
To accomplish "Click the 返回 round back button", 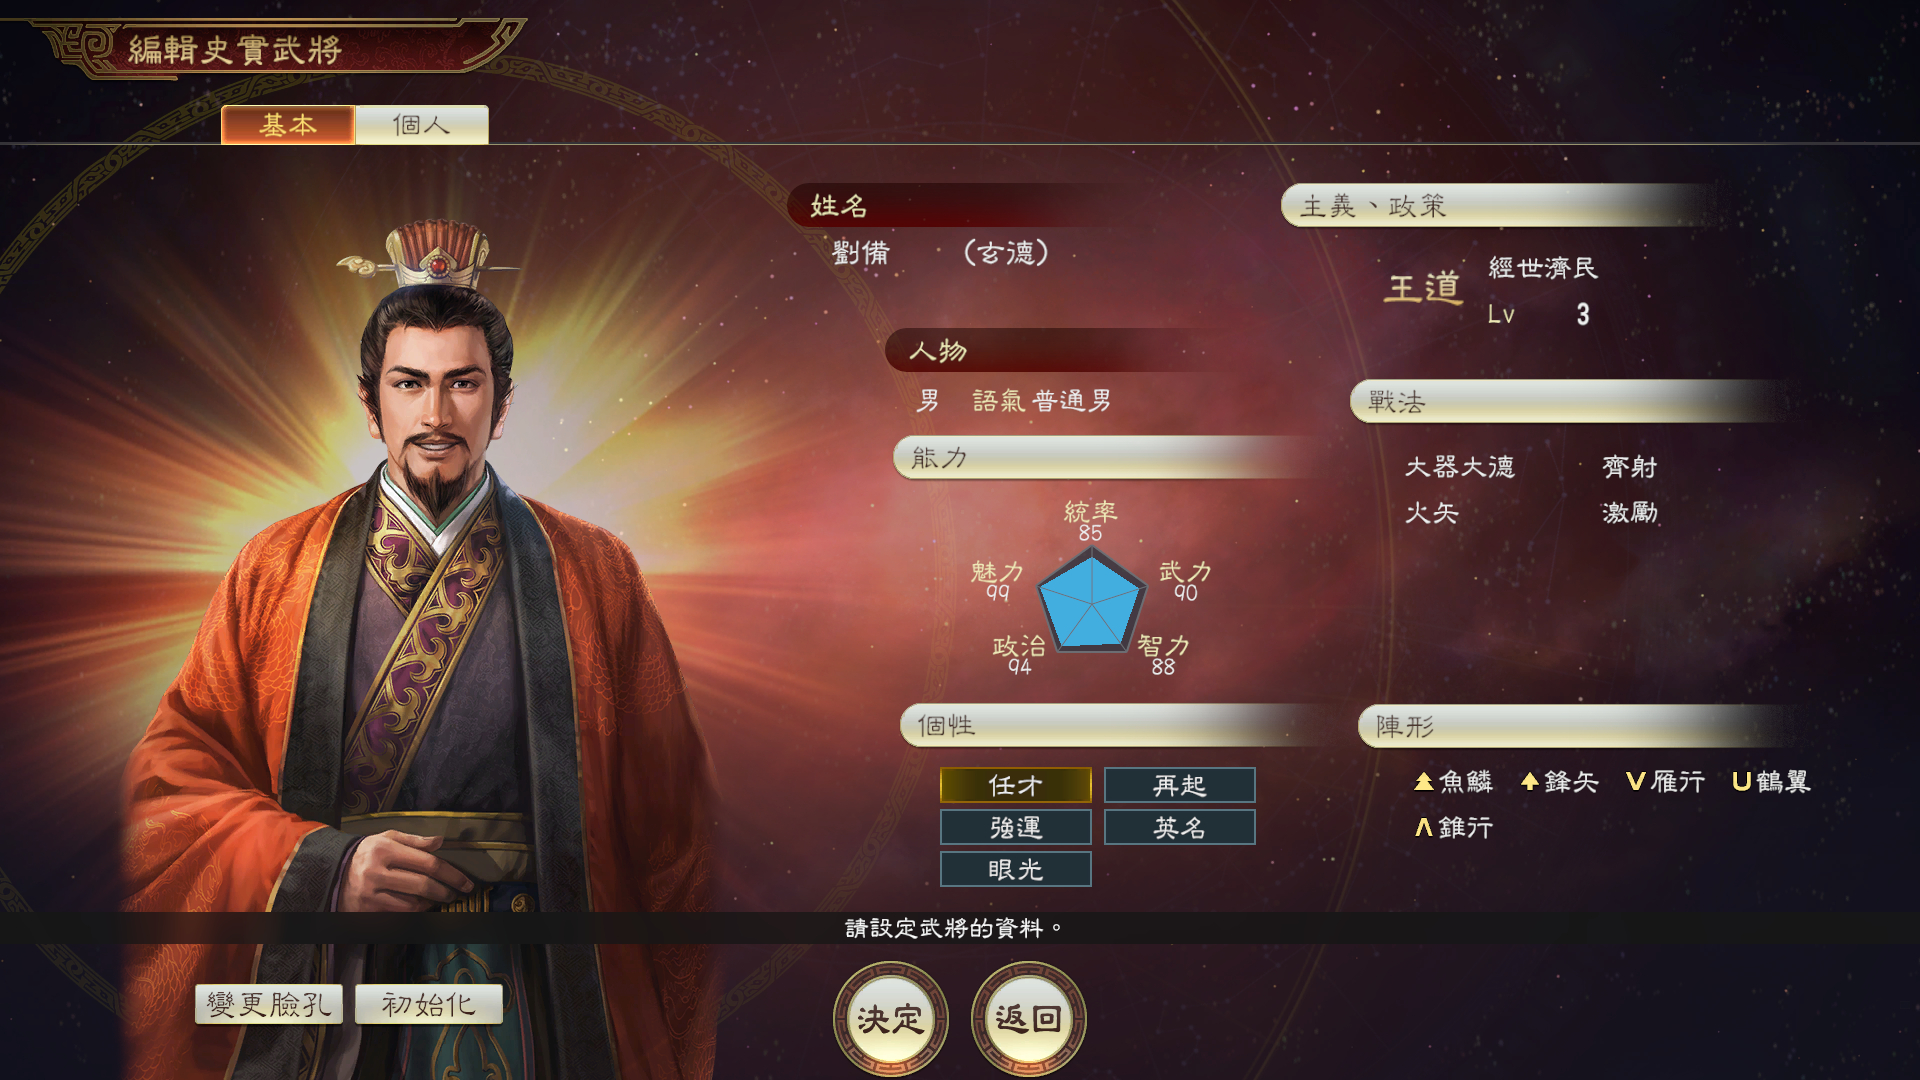I will [1028, 1019].
